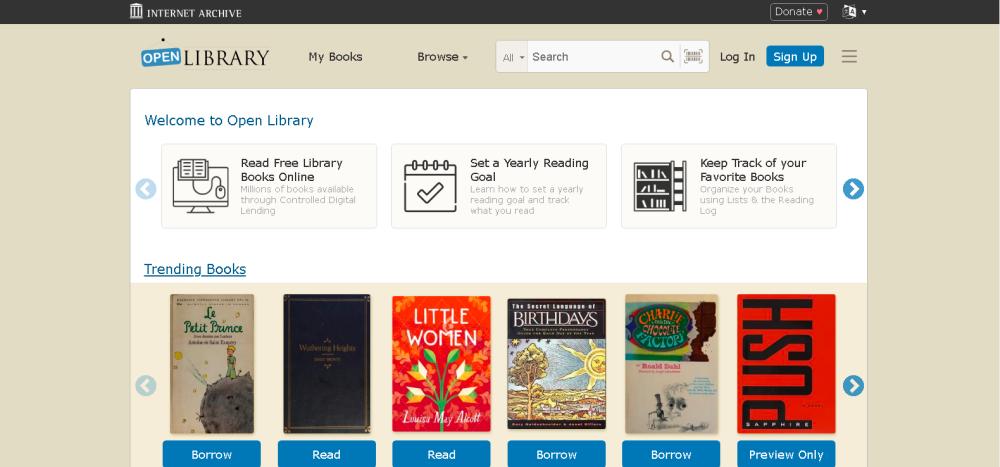Open the barcode scanner icon
This screenshot has width=1000, height=467.
coord(693,57)
